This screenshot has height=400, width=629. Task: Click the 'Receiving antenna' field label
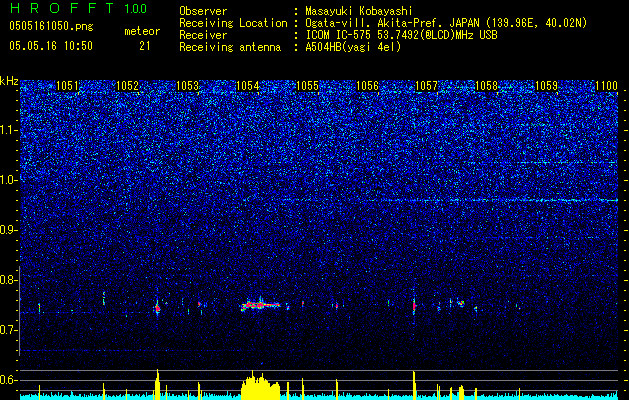[x=230, y=47]
